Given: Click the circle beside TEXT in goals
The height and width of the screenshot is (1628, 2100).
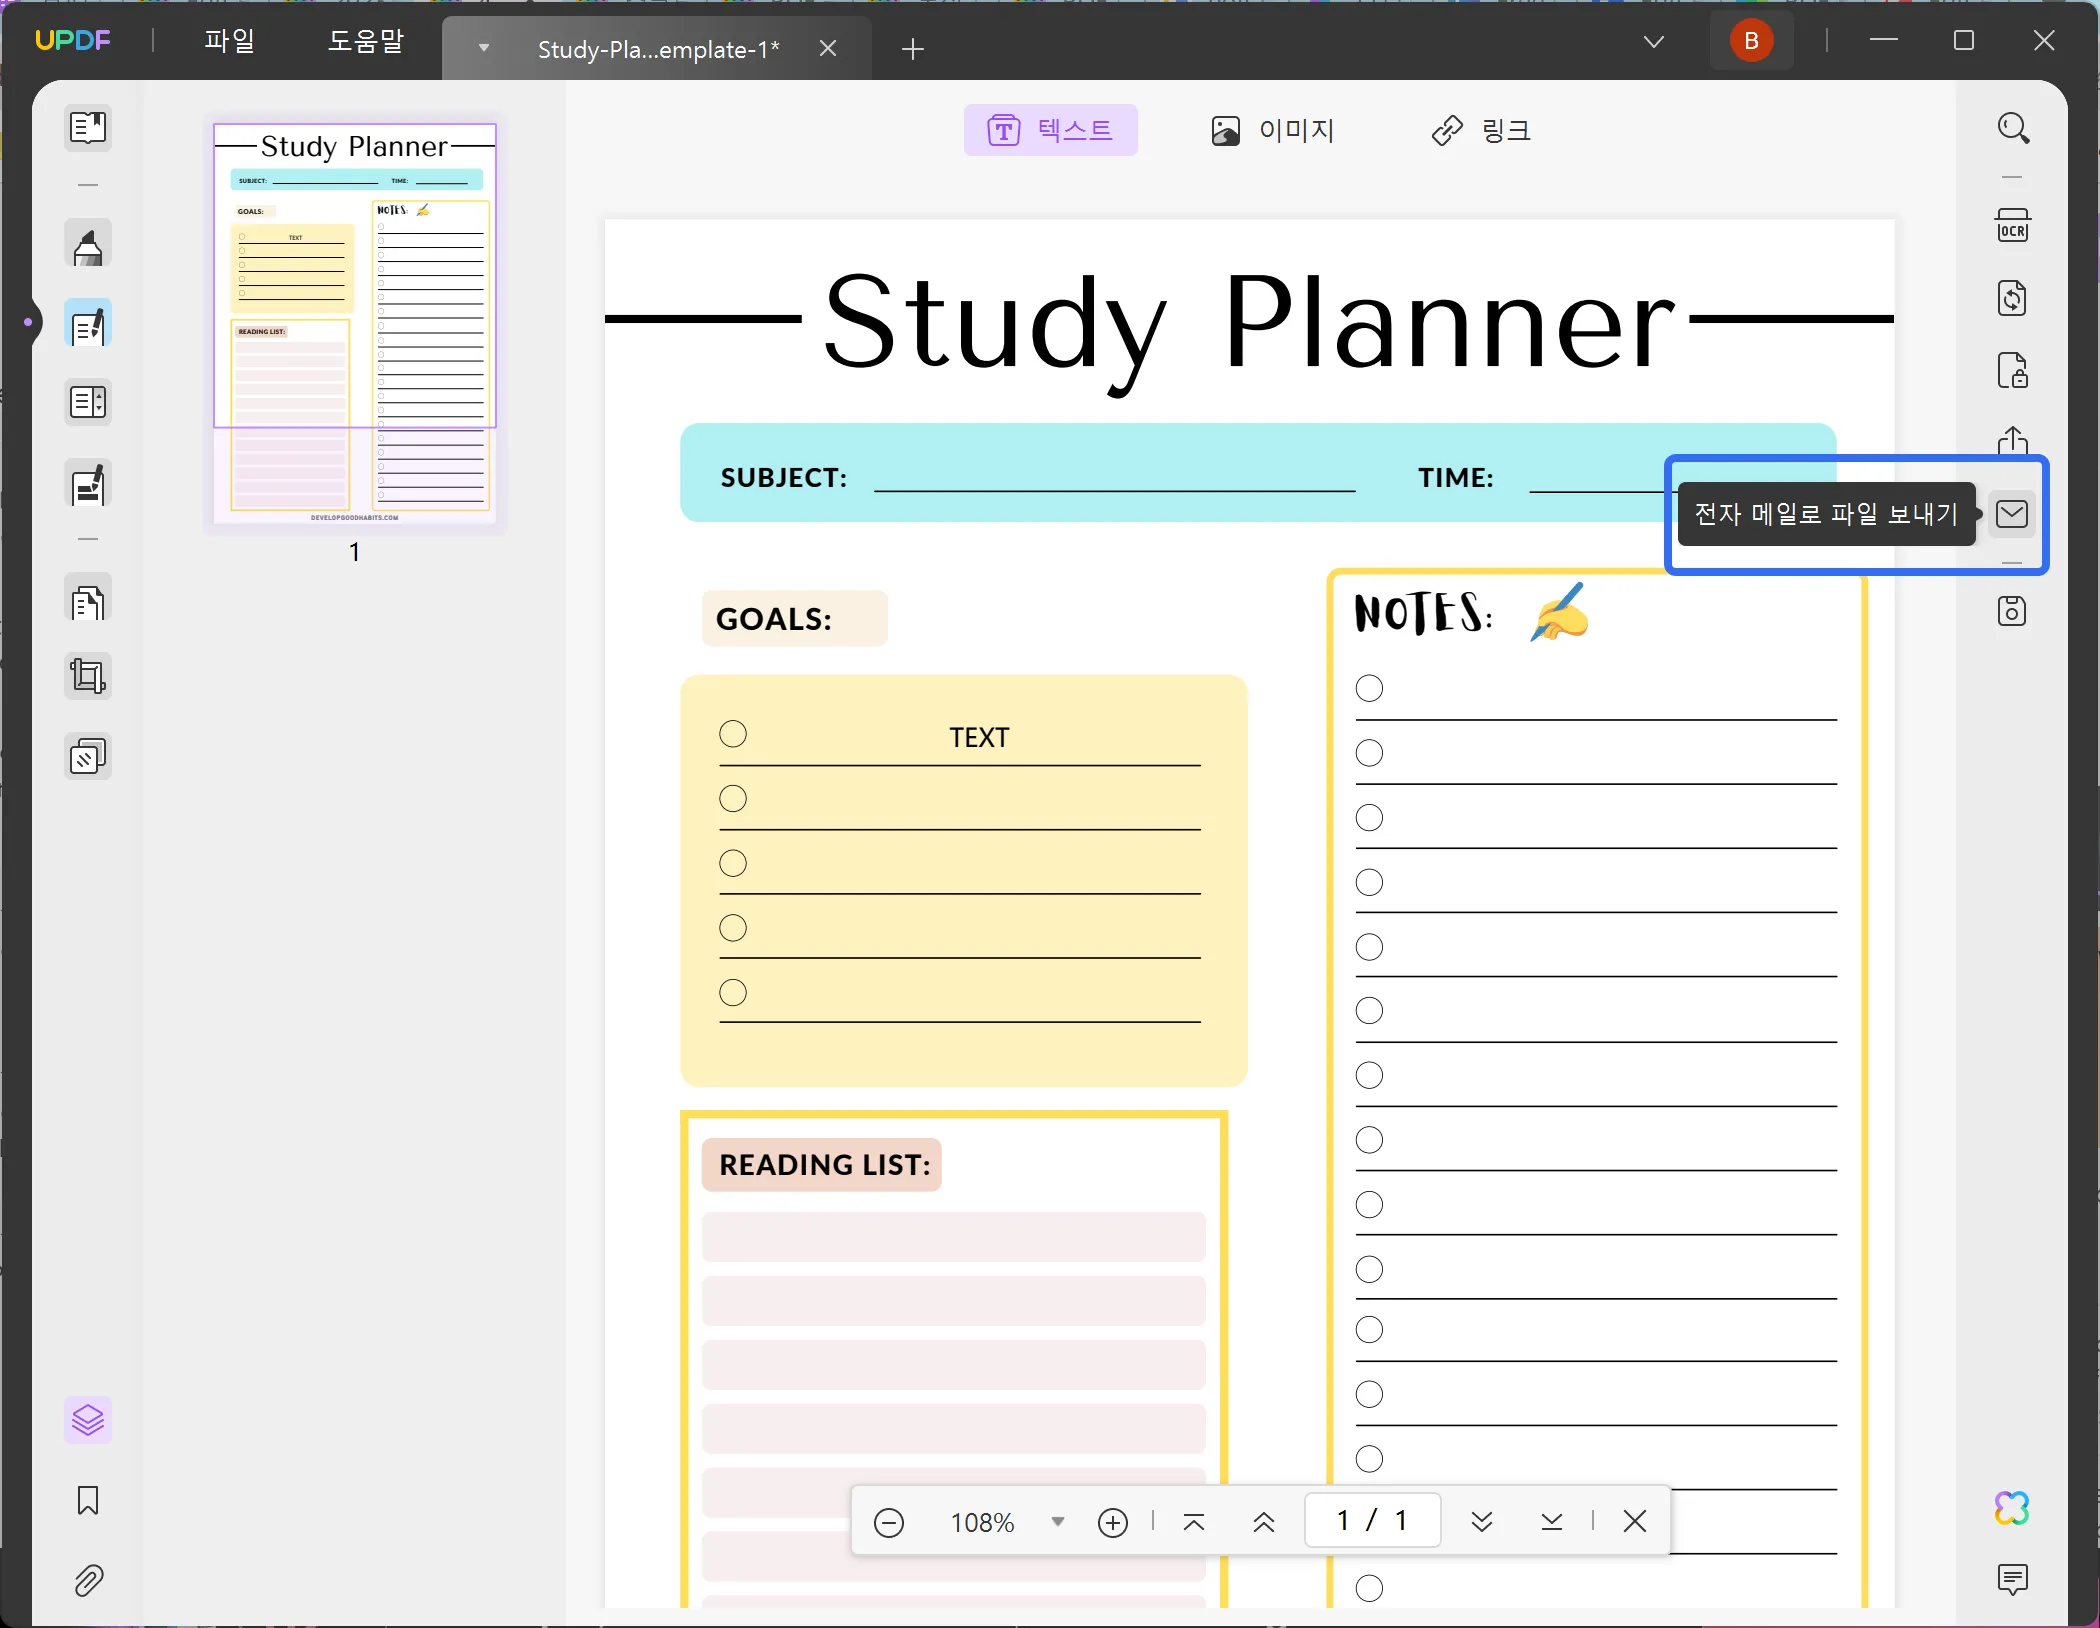Looking at the screenshot, I should click(x=733, y=734).
